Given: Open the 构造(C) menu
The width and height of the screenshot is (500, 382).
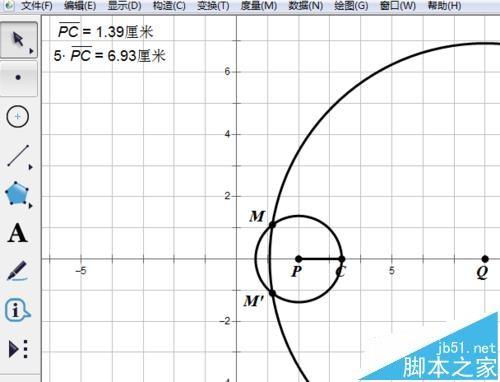Looking at the screenshot, I should 169,6.
